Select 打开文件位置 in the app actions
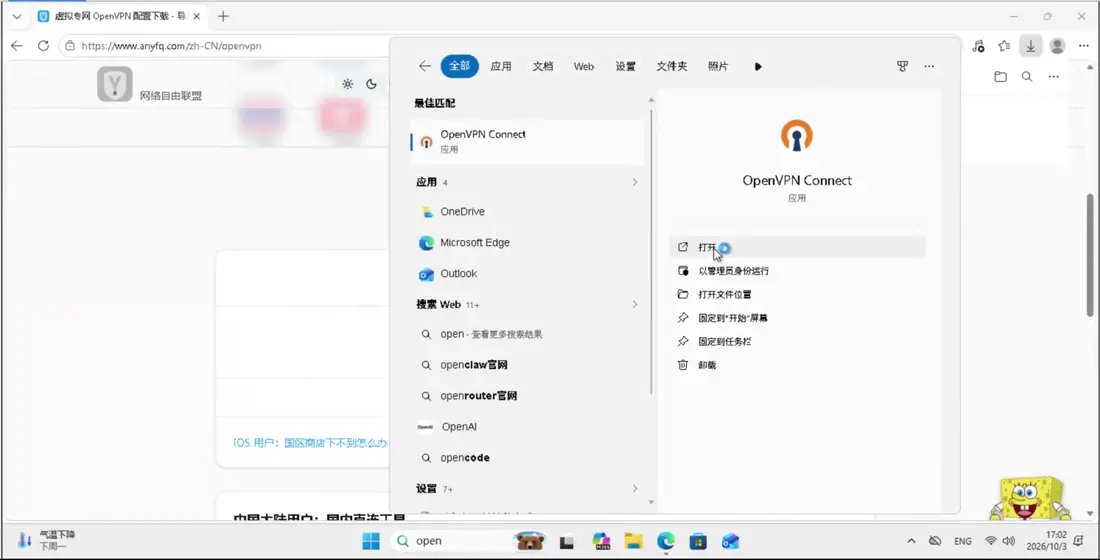Screen dimensions: 1100x560 click(797, 295)
